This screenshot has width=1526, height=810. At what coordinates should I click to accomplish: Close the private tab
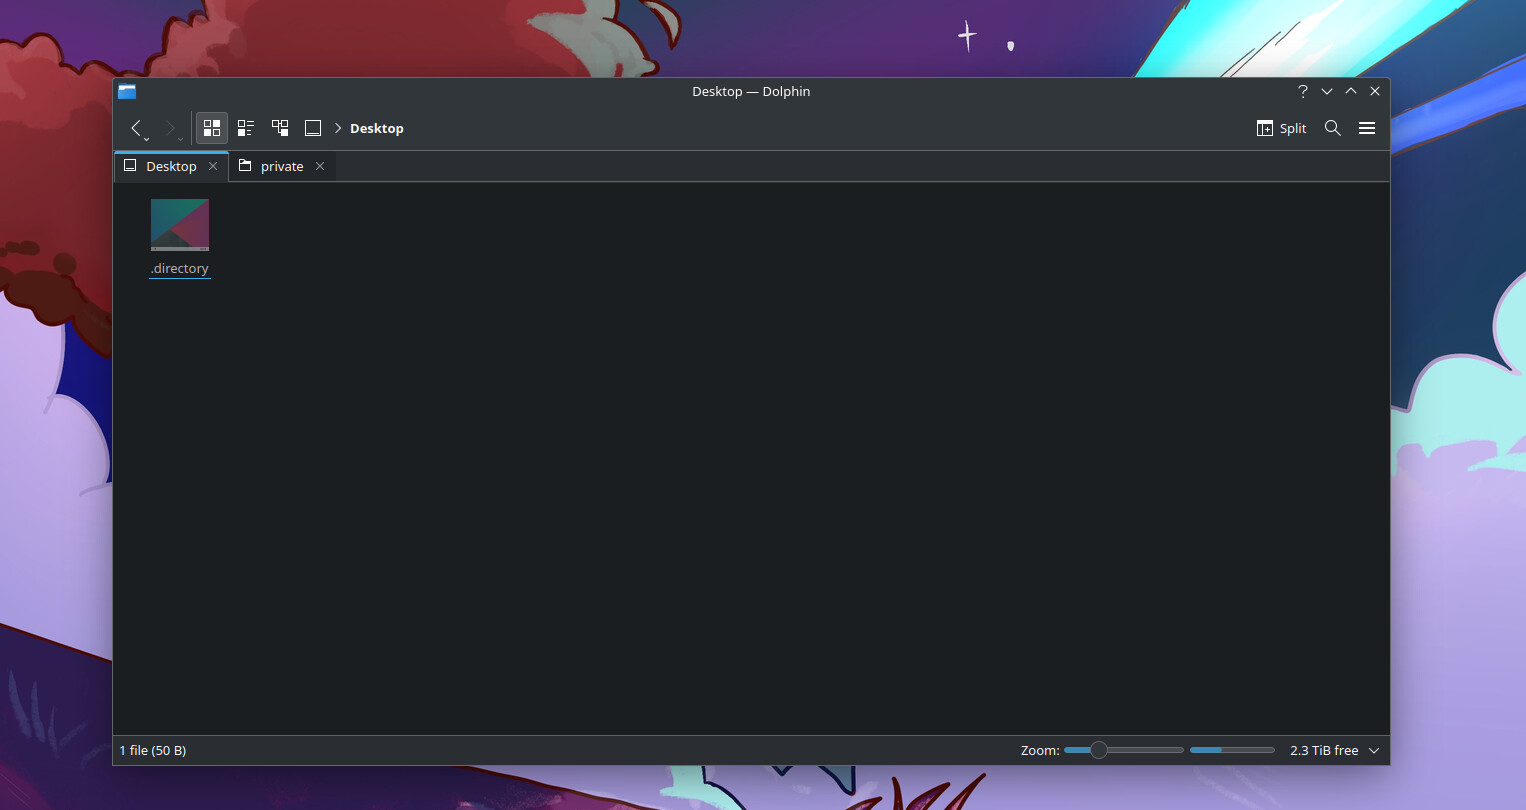click(320, 167)
